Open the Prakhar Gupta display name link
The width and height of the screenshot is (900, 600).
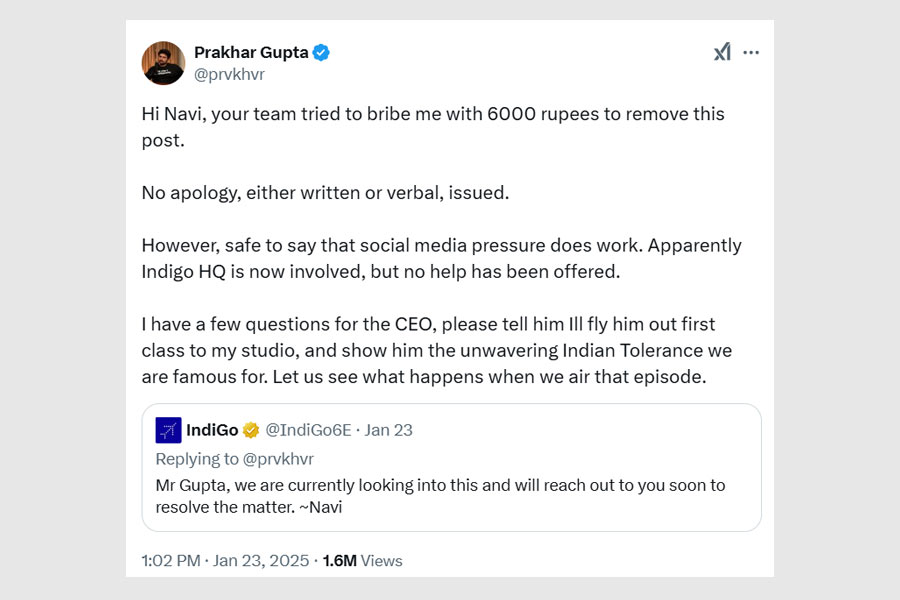click(250, 53)
